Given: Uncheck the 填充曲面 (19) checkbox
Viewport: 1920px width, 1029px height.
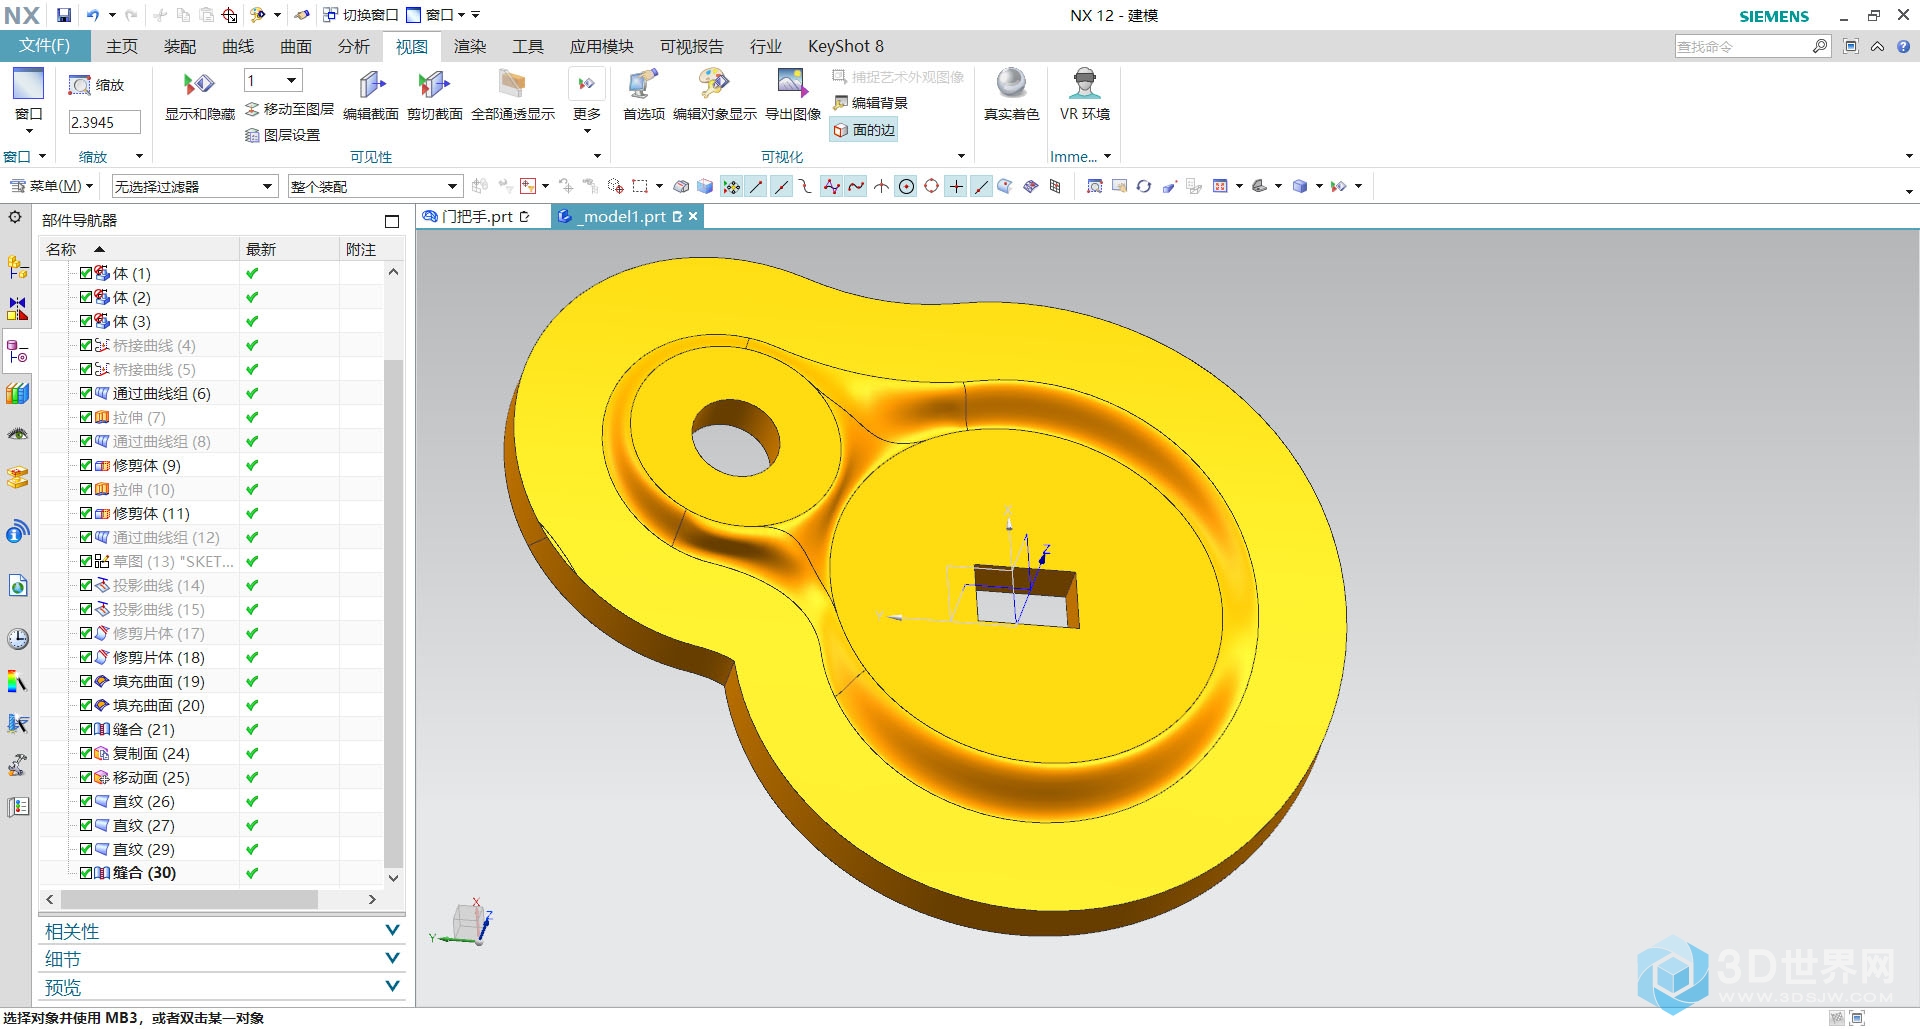Looking at the screenshot, I should 86,681.
